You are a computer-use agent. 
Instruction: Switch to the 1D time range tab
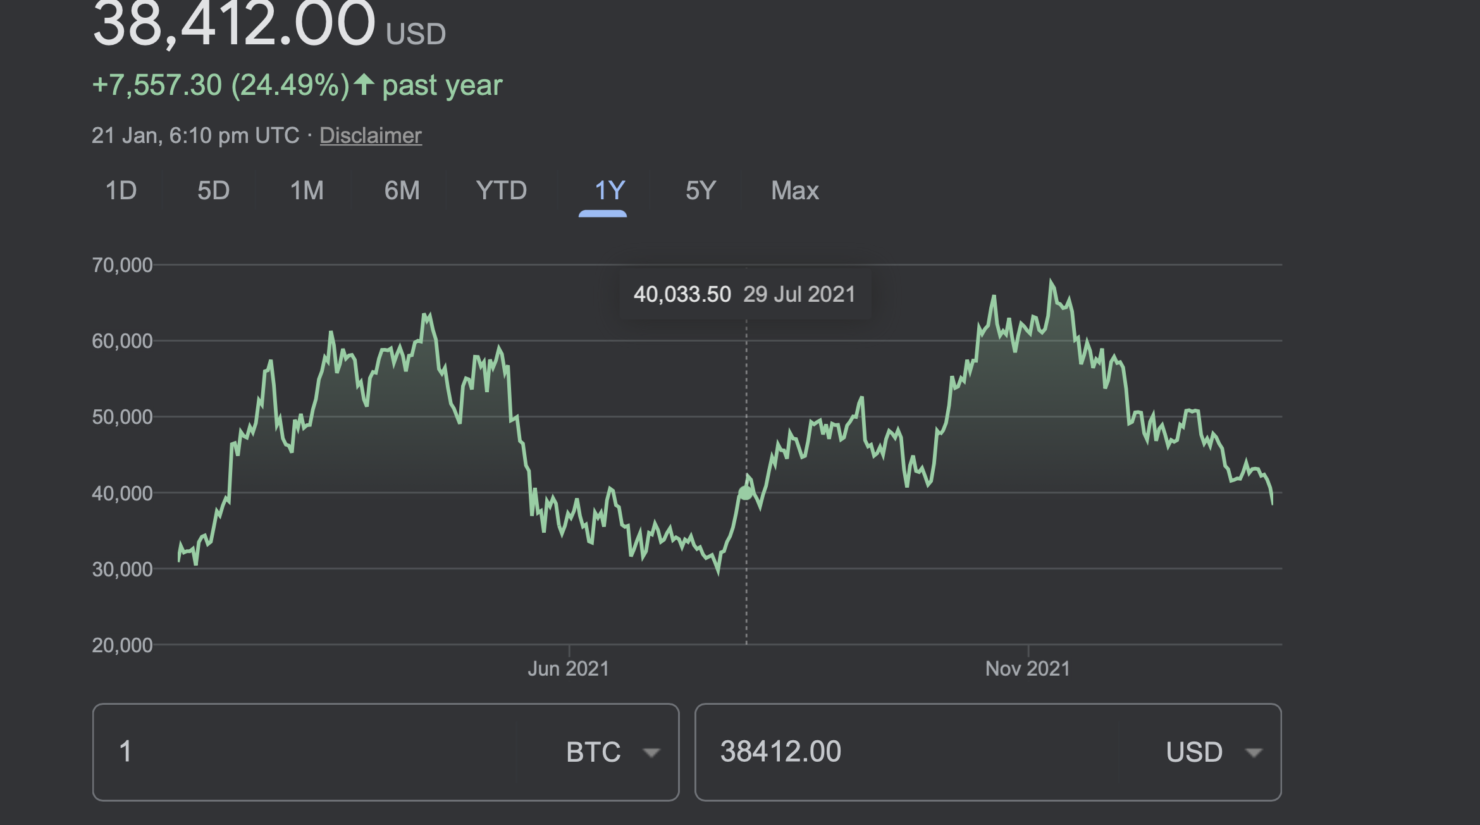point(121,190)
